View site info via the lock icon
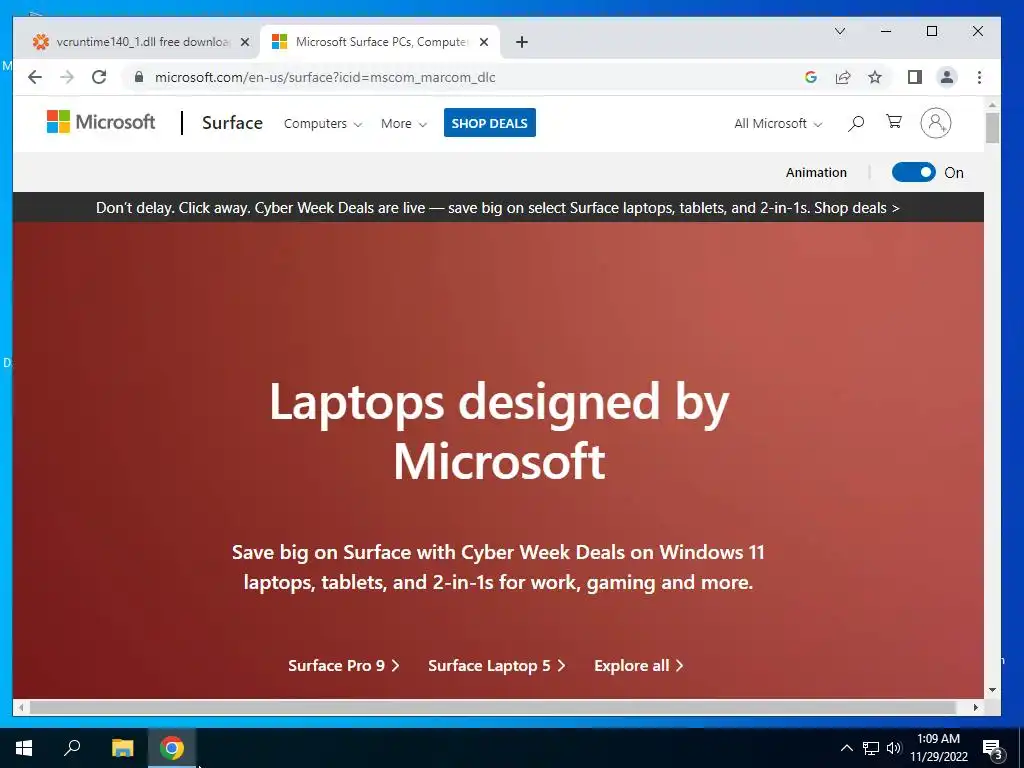The width and height of the screenshot is (1024, 768). tap(138, 77)
